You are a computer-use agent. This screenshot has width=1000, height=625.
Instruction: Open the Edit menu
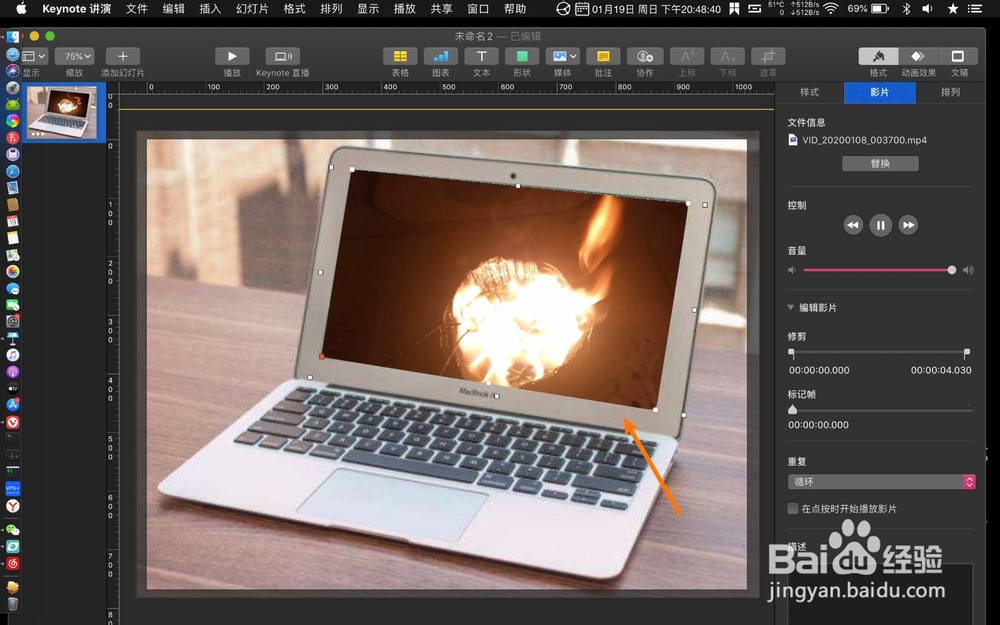173,9
